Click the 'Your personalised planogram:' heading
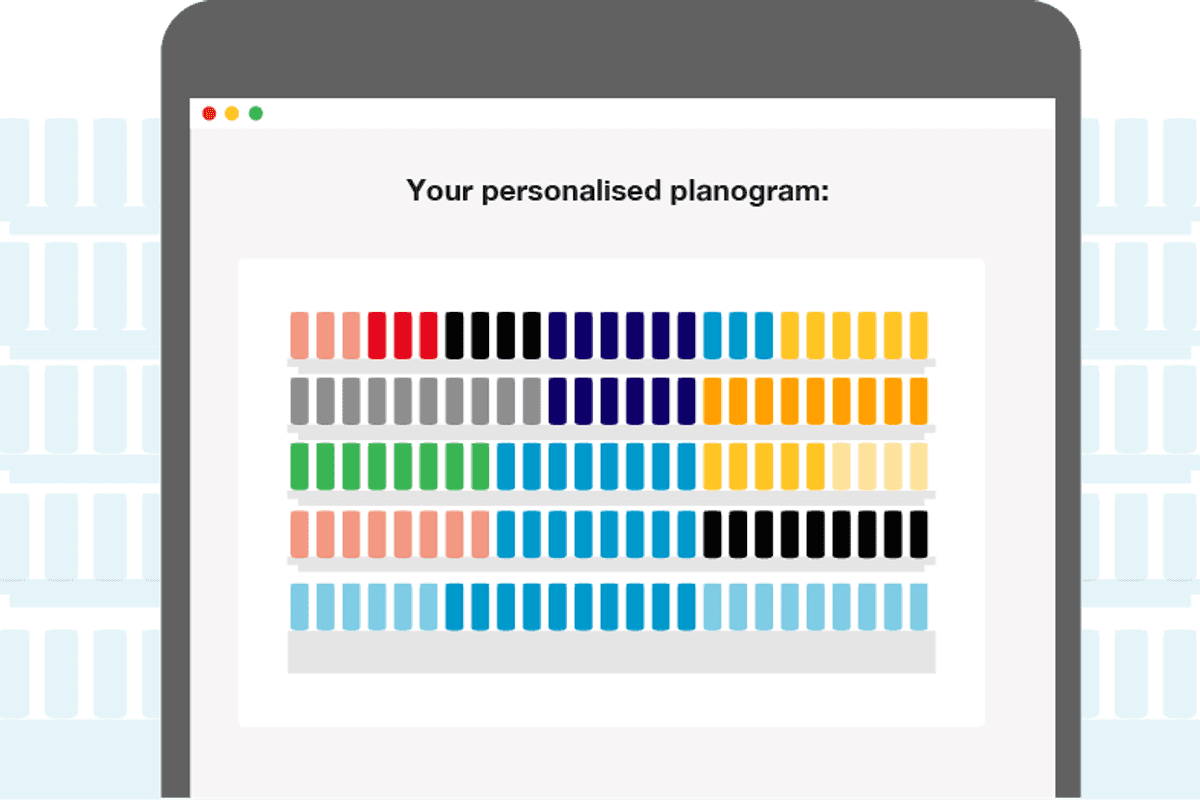 618,190
